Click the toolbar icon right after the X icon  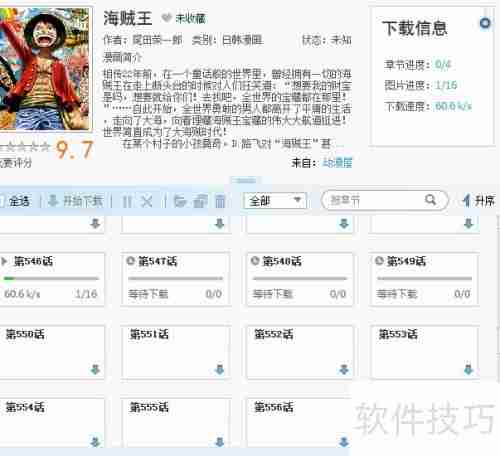point(180,201)
